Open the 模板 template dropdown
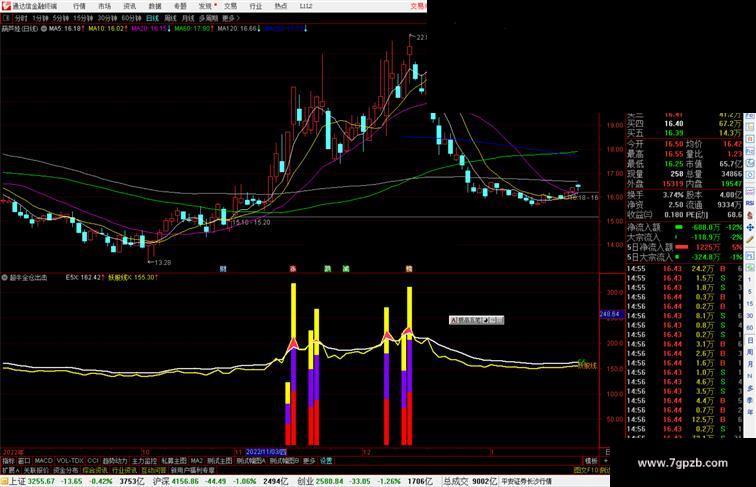Viewport: 756px width, 487px height. (x=591, y=461)
